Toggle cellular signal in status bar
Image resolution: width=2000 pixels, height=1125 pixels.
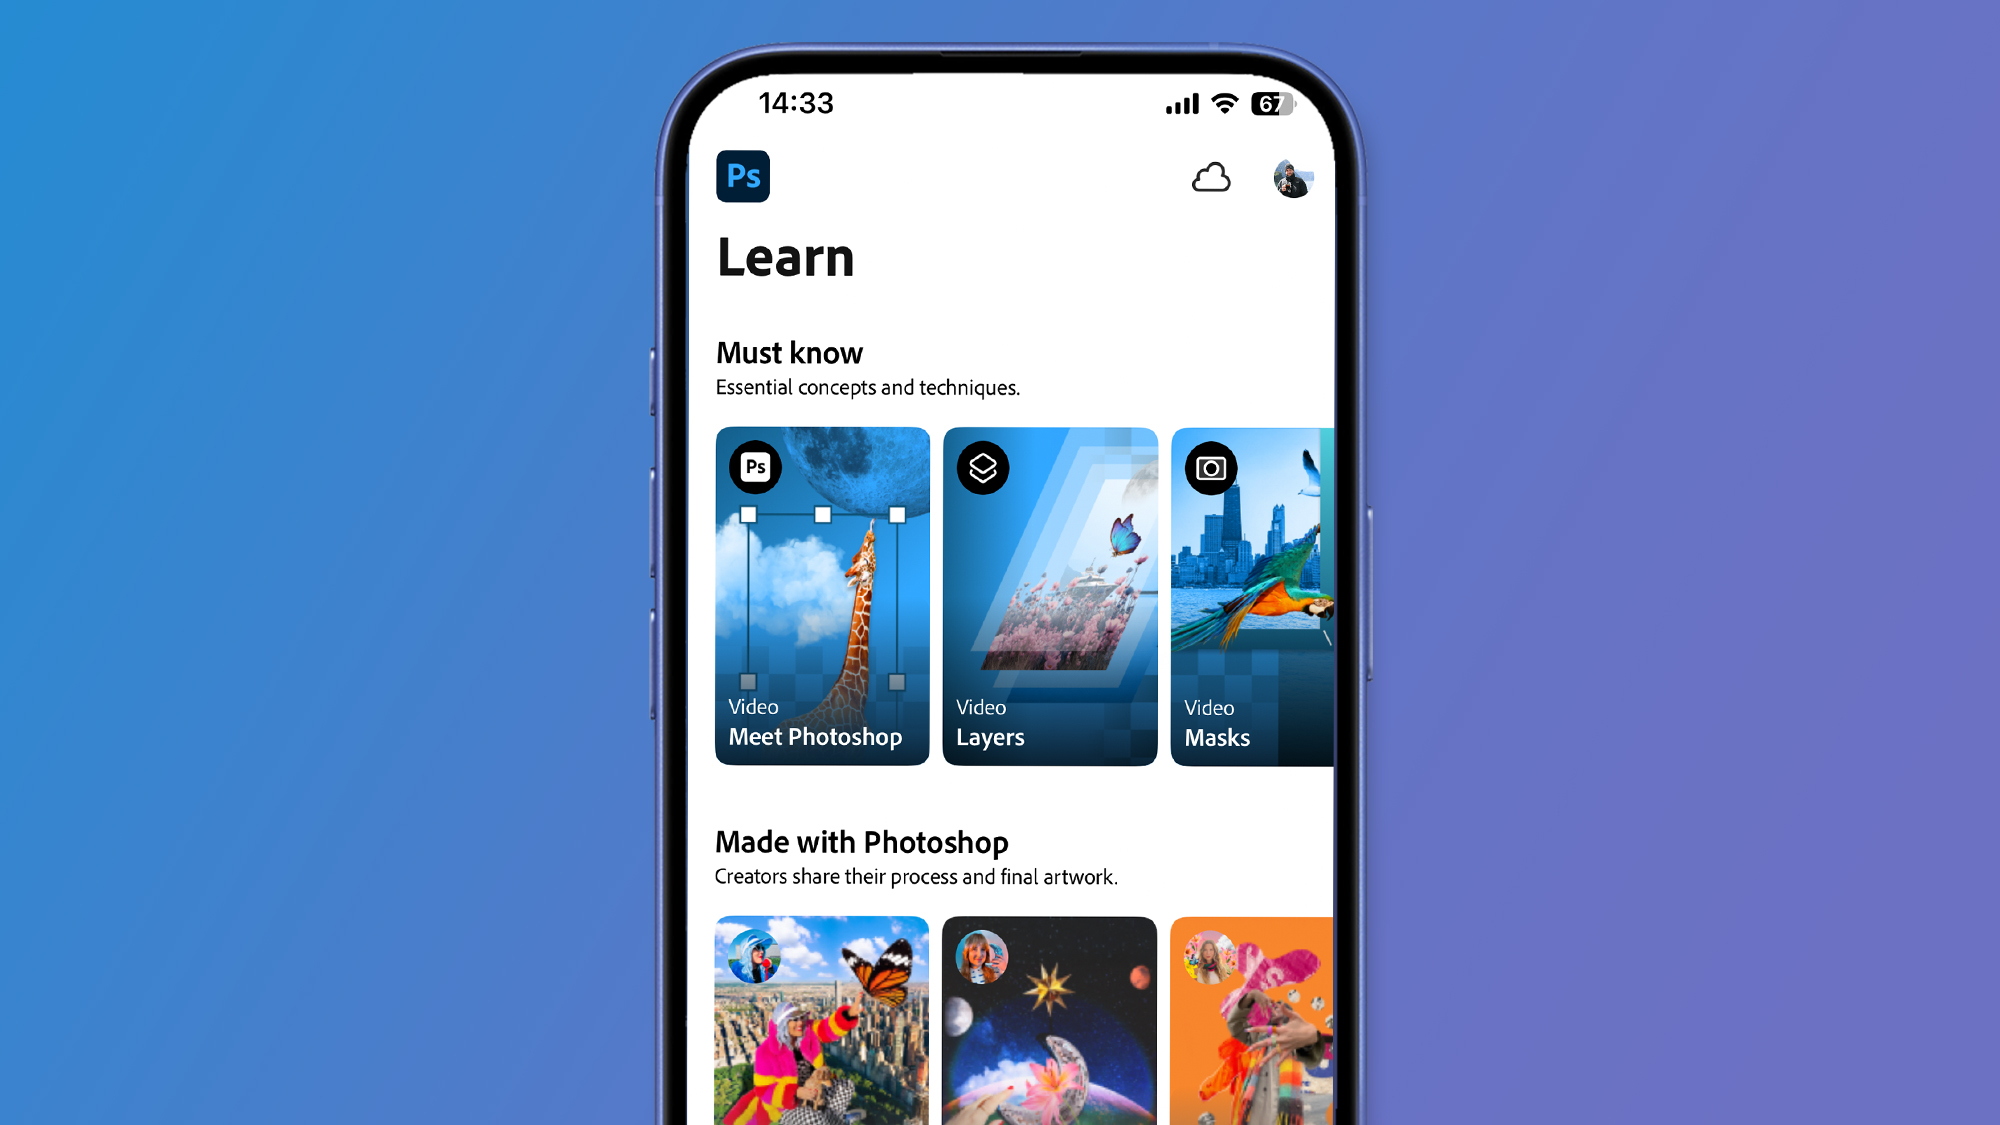1176,103
